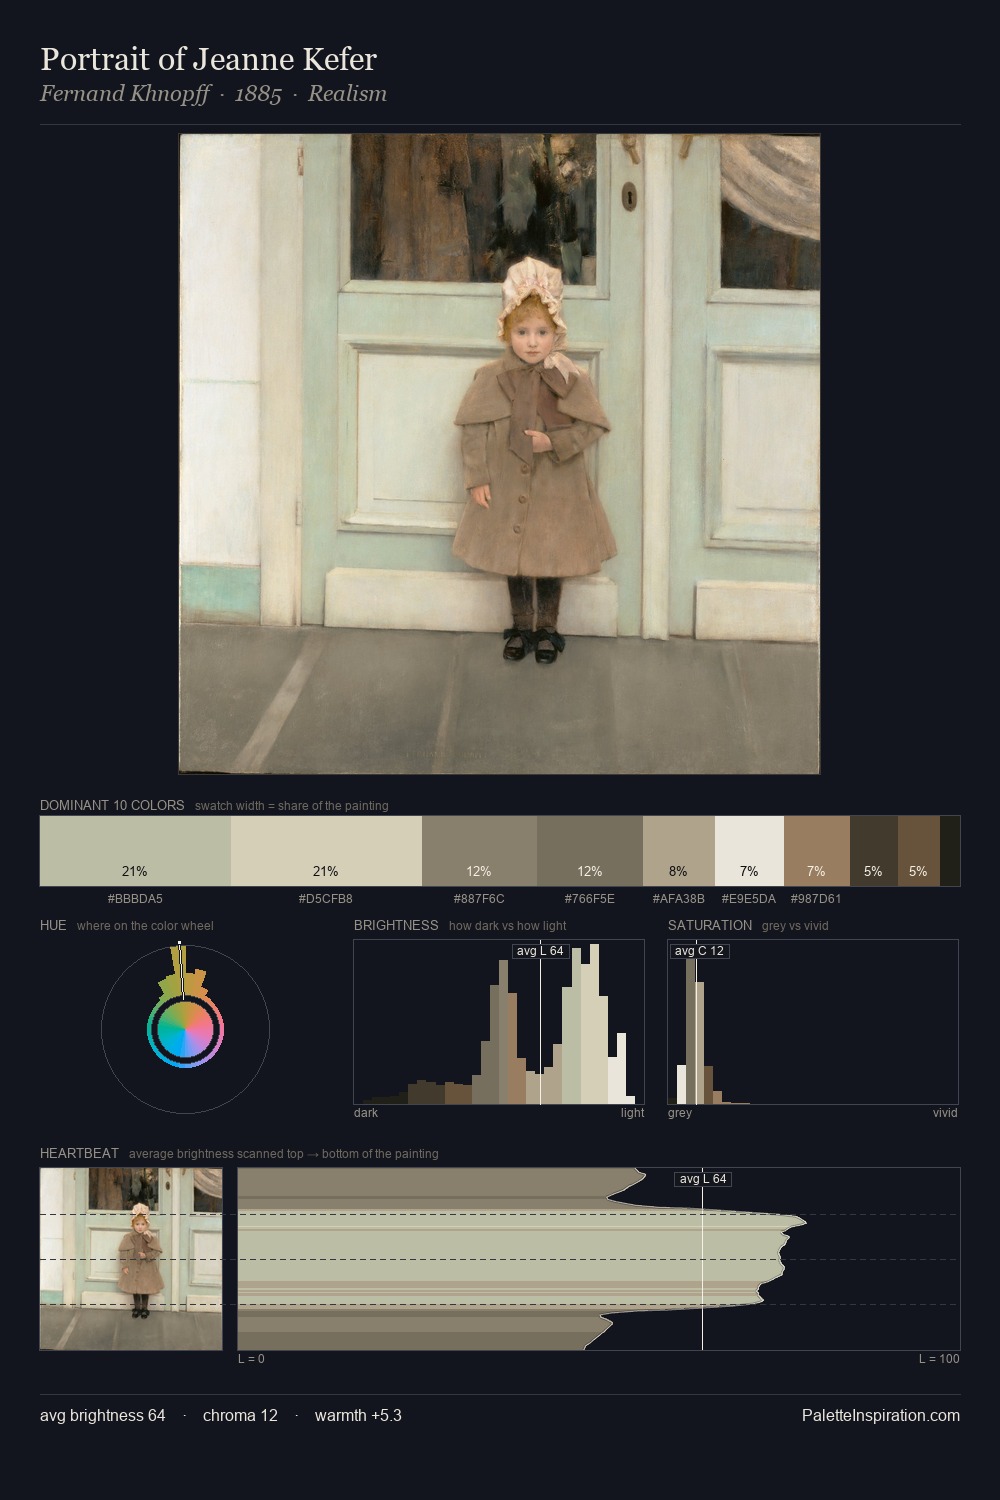Image resolution: width=1000 pixels, height=1500 pixels.
Task: Click the title 'Portrait of Jeanne Kefer'
Action: point(208,59)
